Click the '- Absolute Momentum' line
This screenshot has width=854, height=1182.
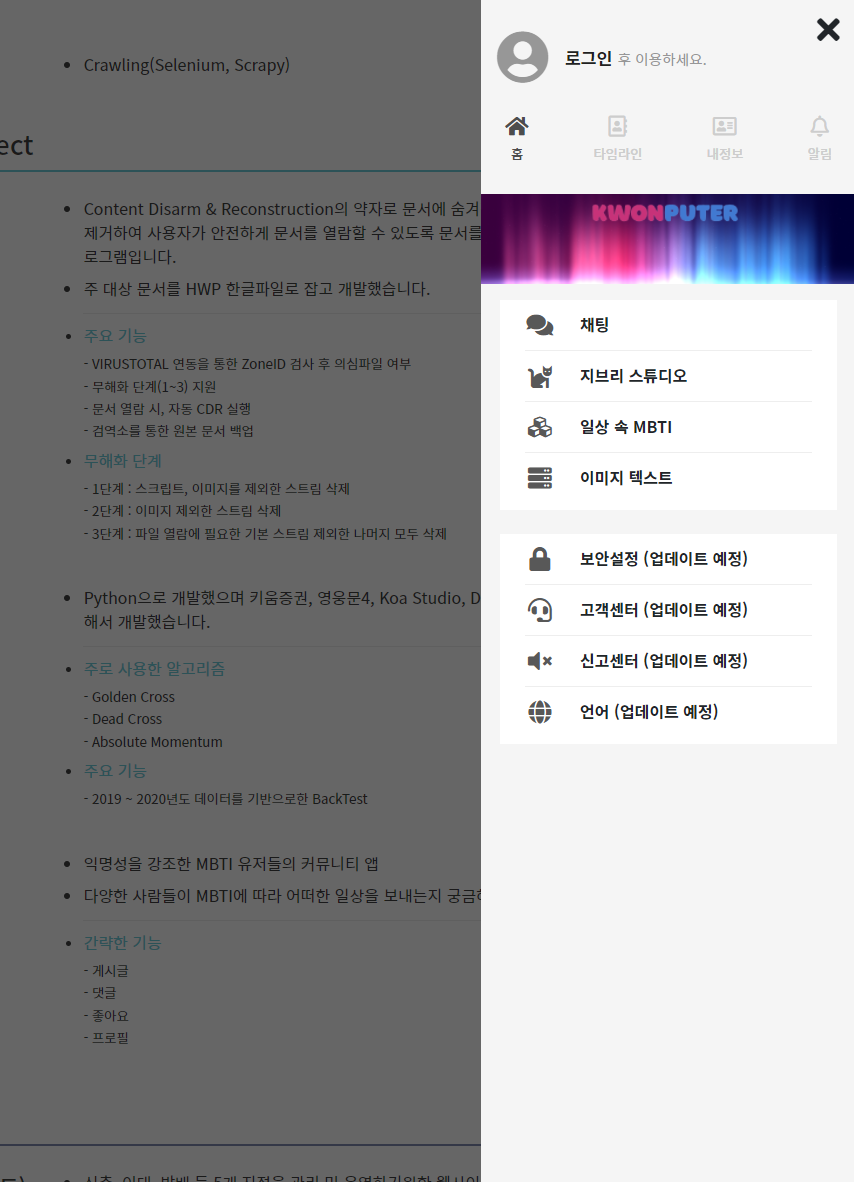click(x=153, y=742)
